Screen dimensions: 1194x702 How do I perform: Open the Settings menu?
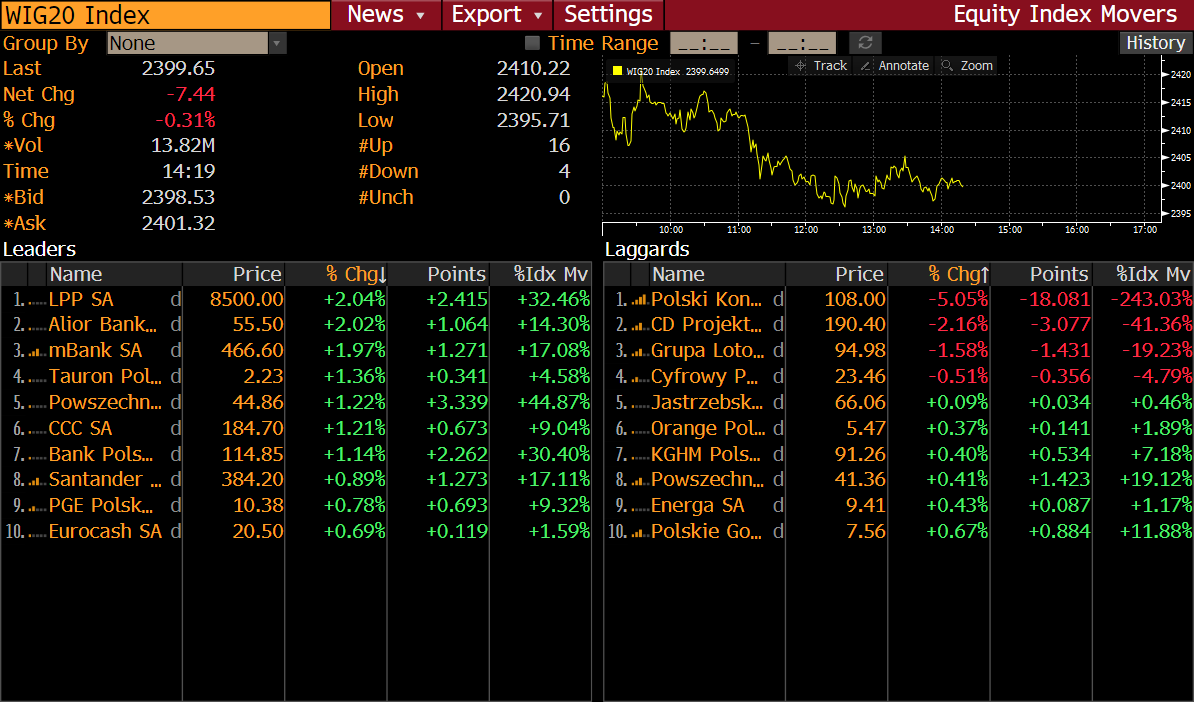coord(608,15)
